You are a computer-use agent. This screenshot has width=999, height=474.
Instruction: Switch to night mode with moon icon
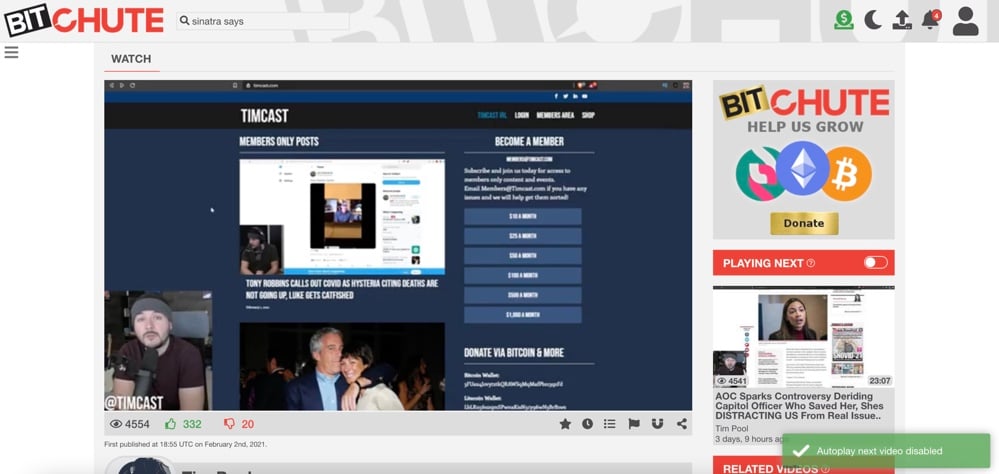coord(873,20)
